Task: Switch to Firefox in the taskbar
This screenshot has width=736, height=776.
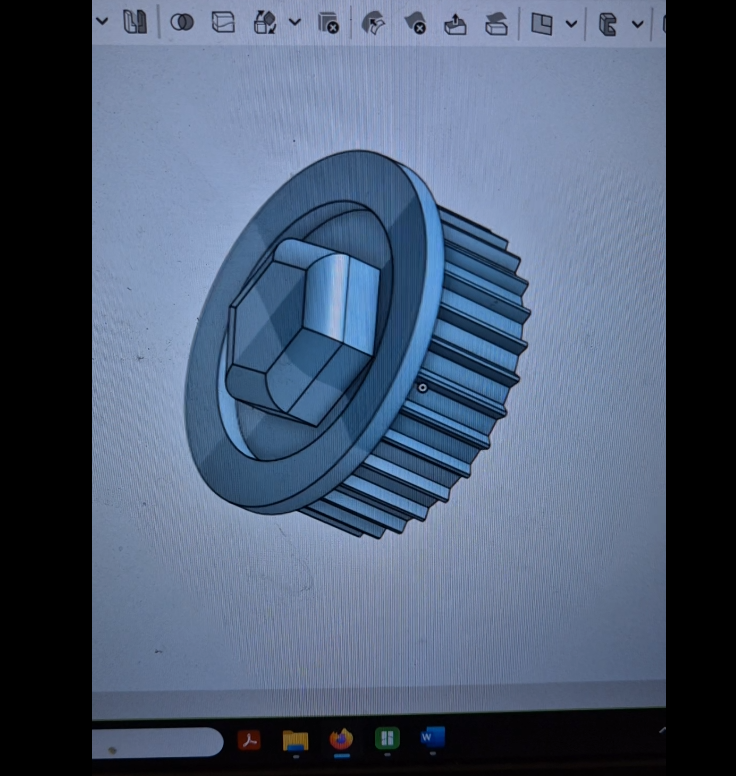Action: (x=341, y=740)
